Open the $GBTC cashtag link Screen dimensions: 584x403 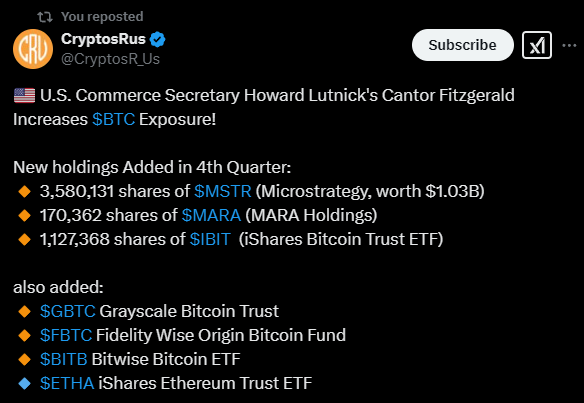(68, 311)
